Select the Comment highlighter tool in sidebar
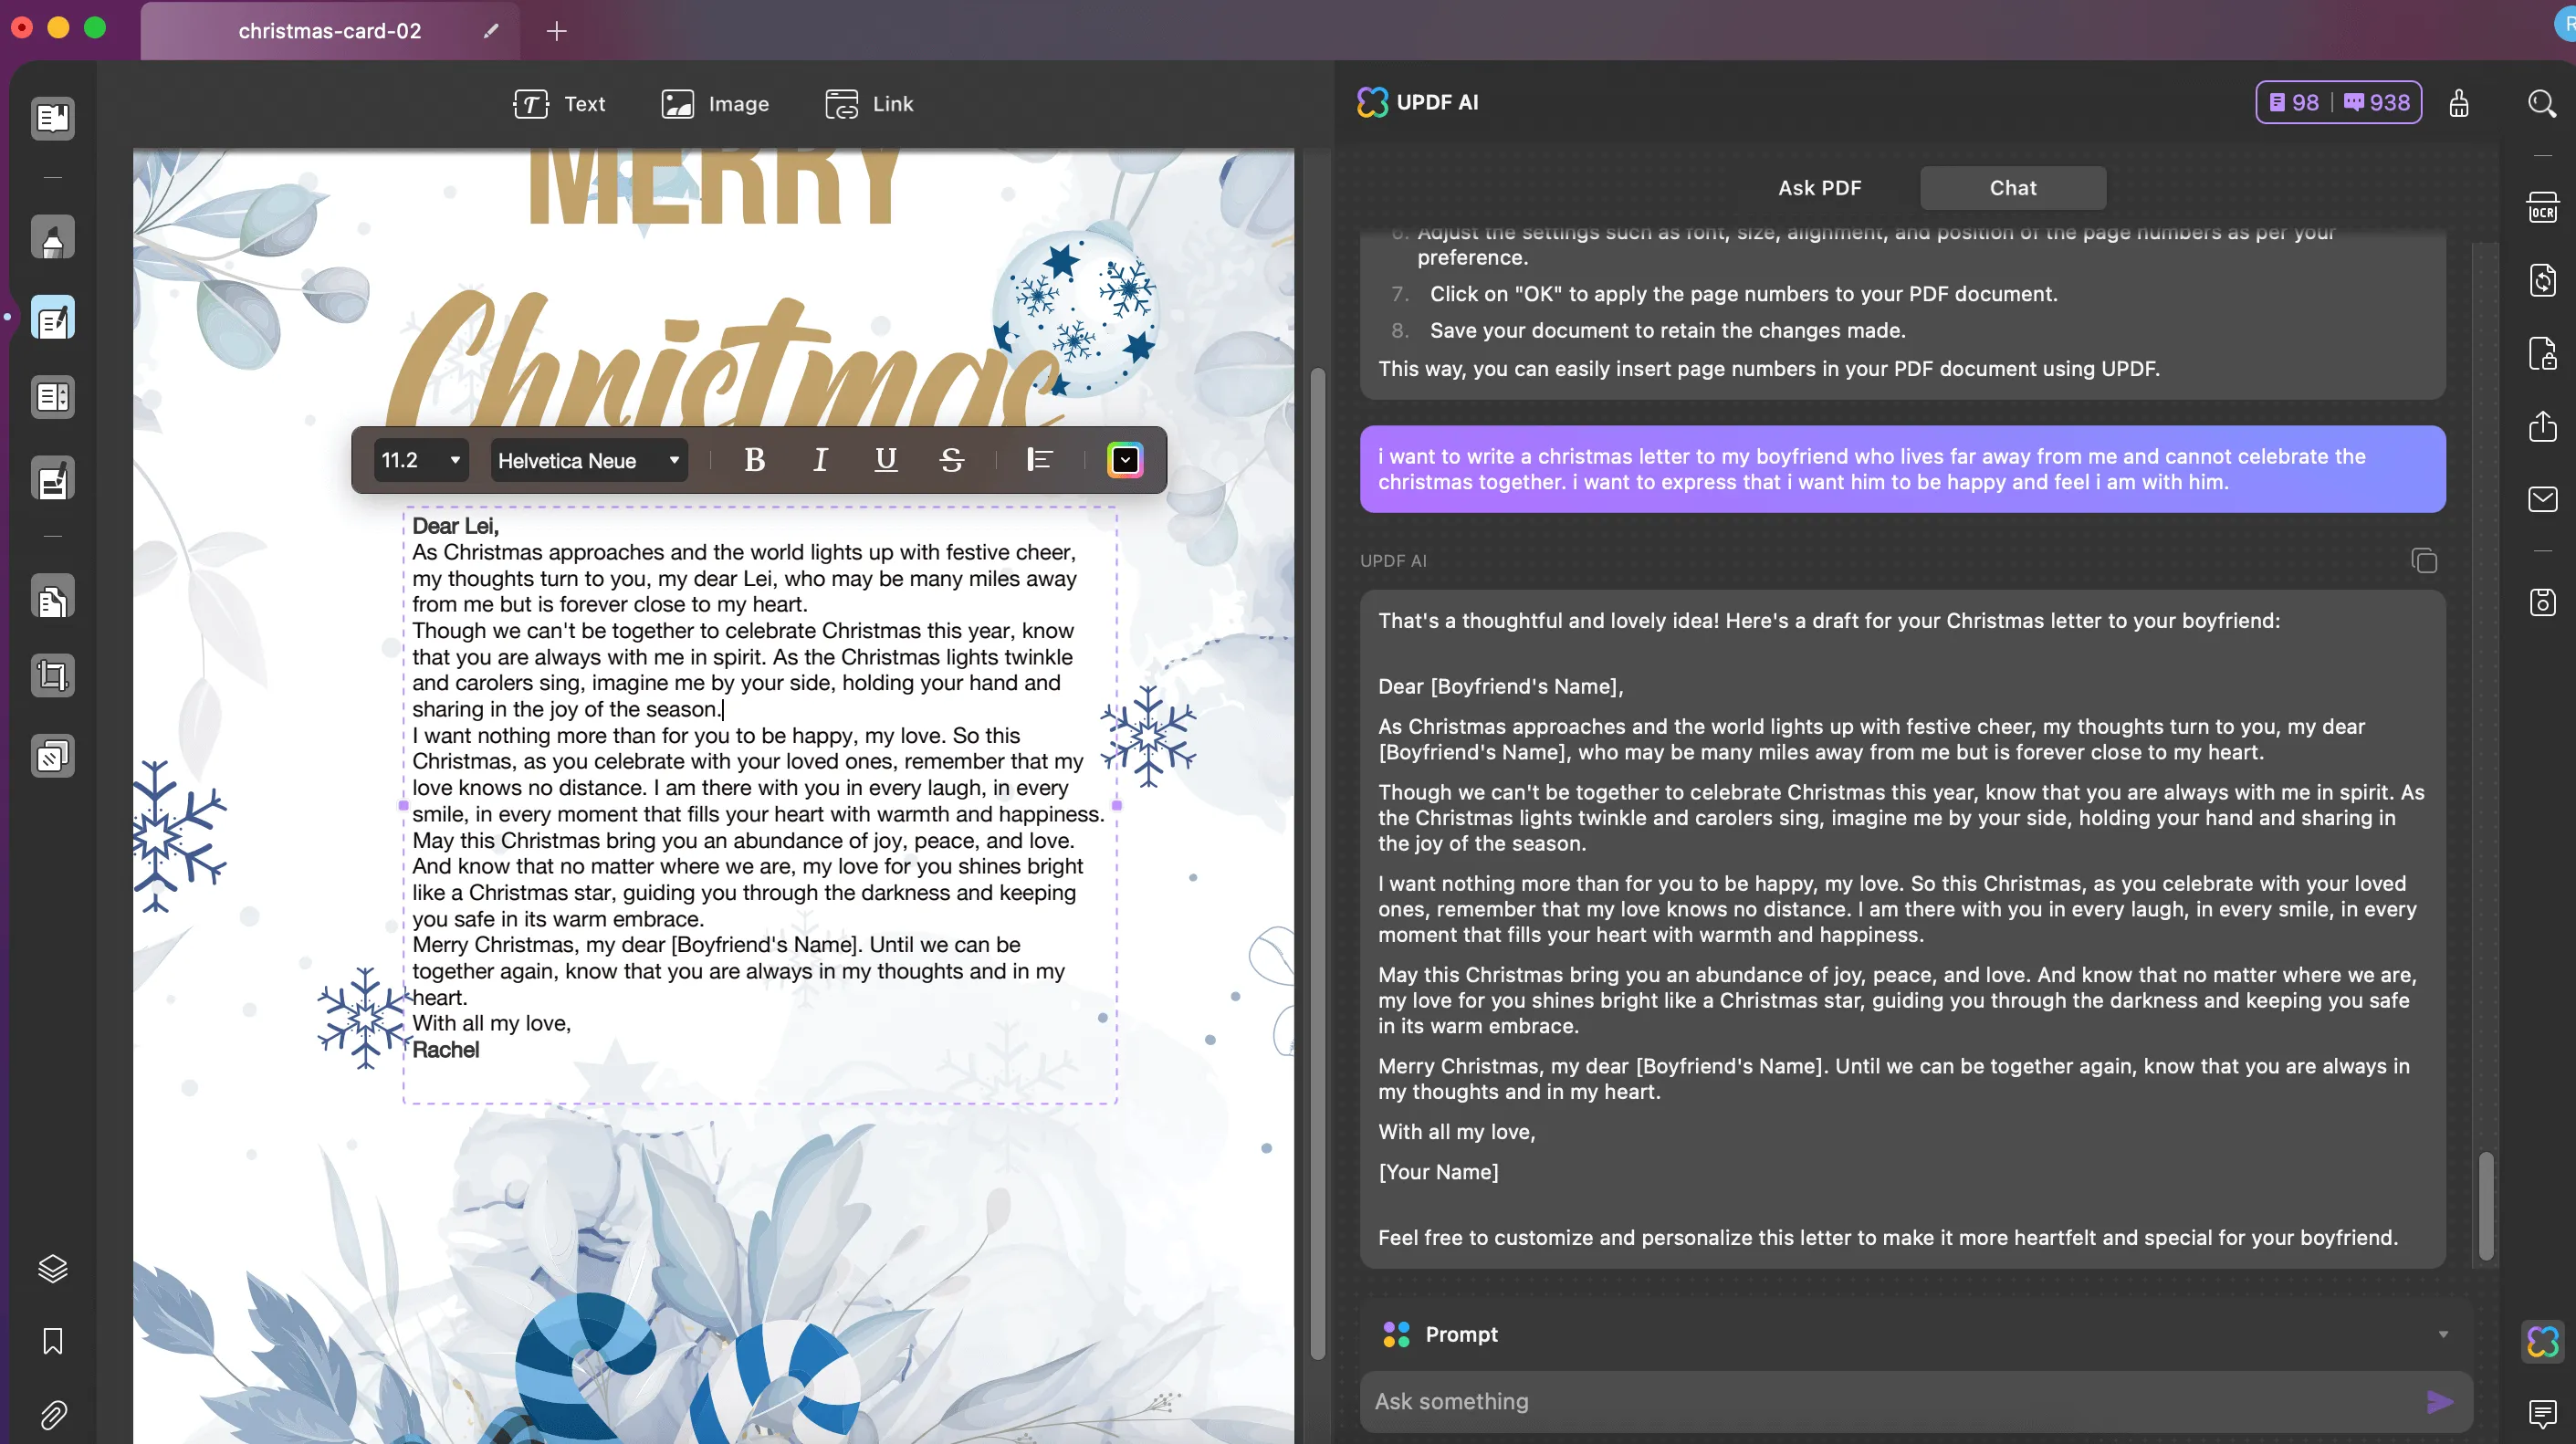 (52, 238)
